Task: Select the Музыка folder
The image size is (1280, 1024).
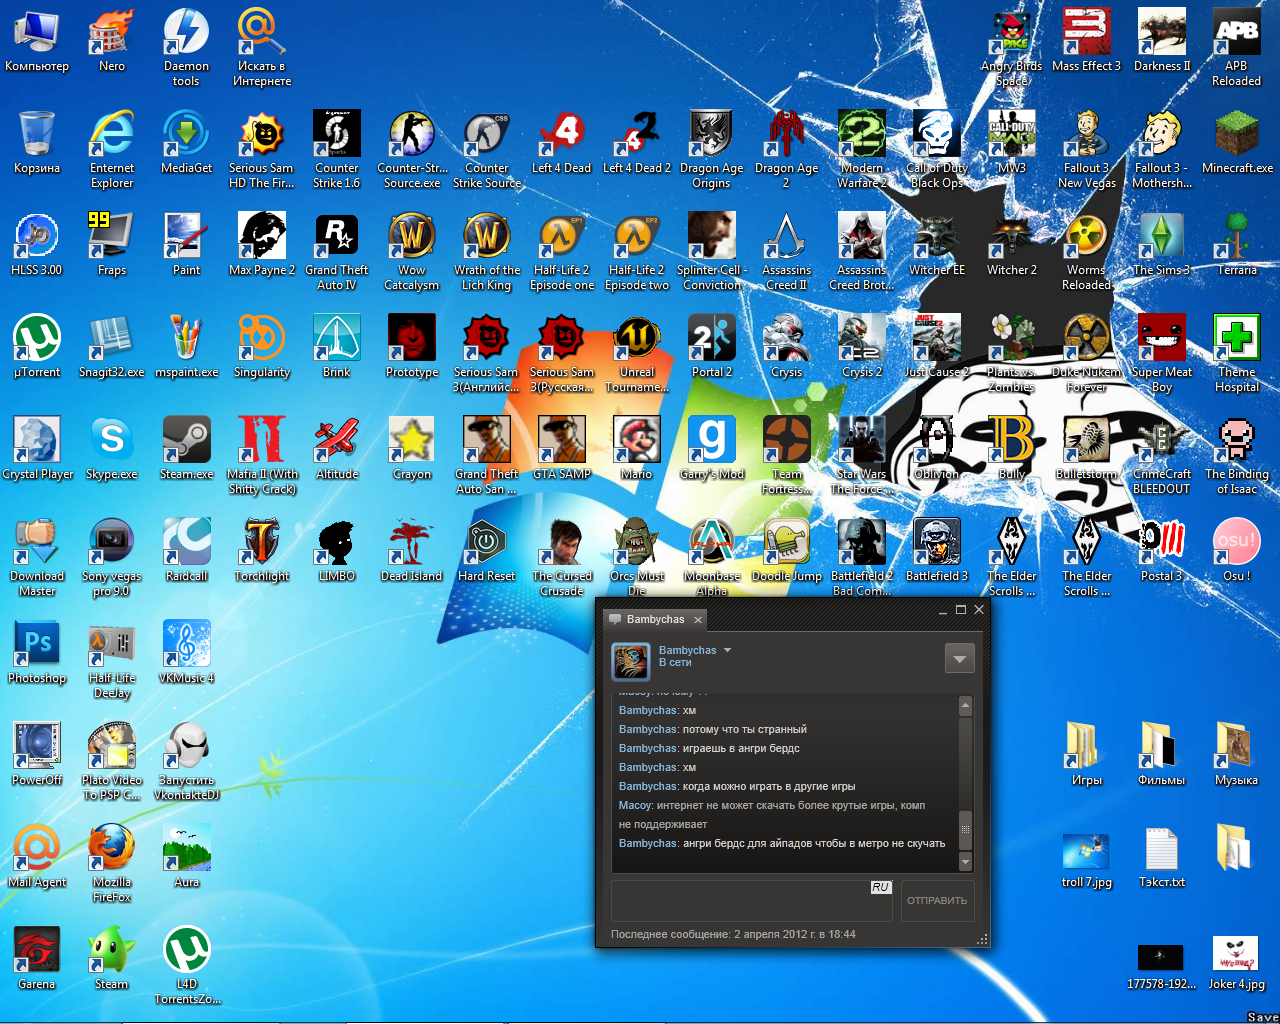Action: tap(1237, 754)
